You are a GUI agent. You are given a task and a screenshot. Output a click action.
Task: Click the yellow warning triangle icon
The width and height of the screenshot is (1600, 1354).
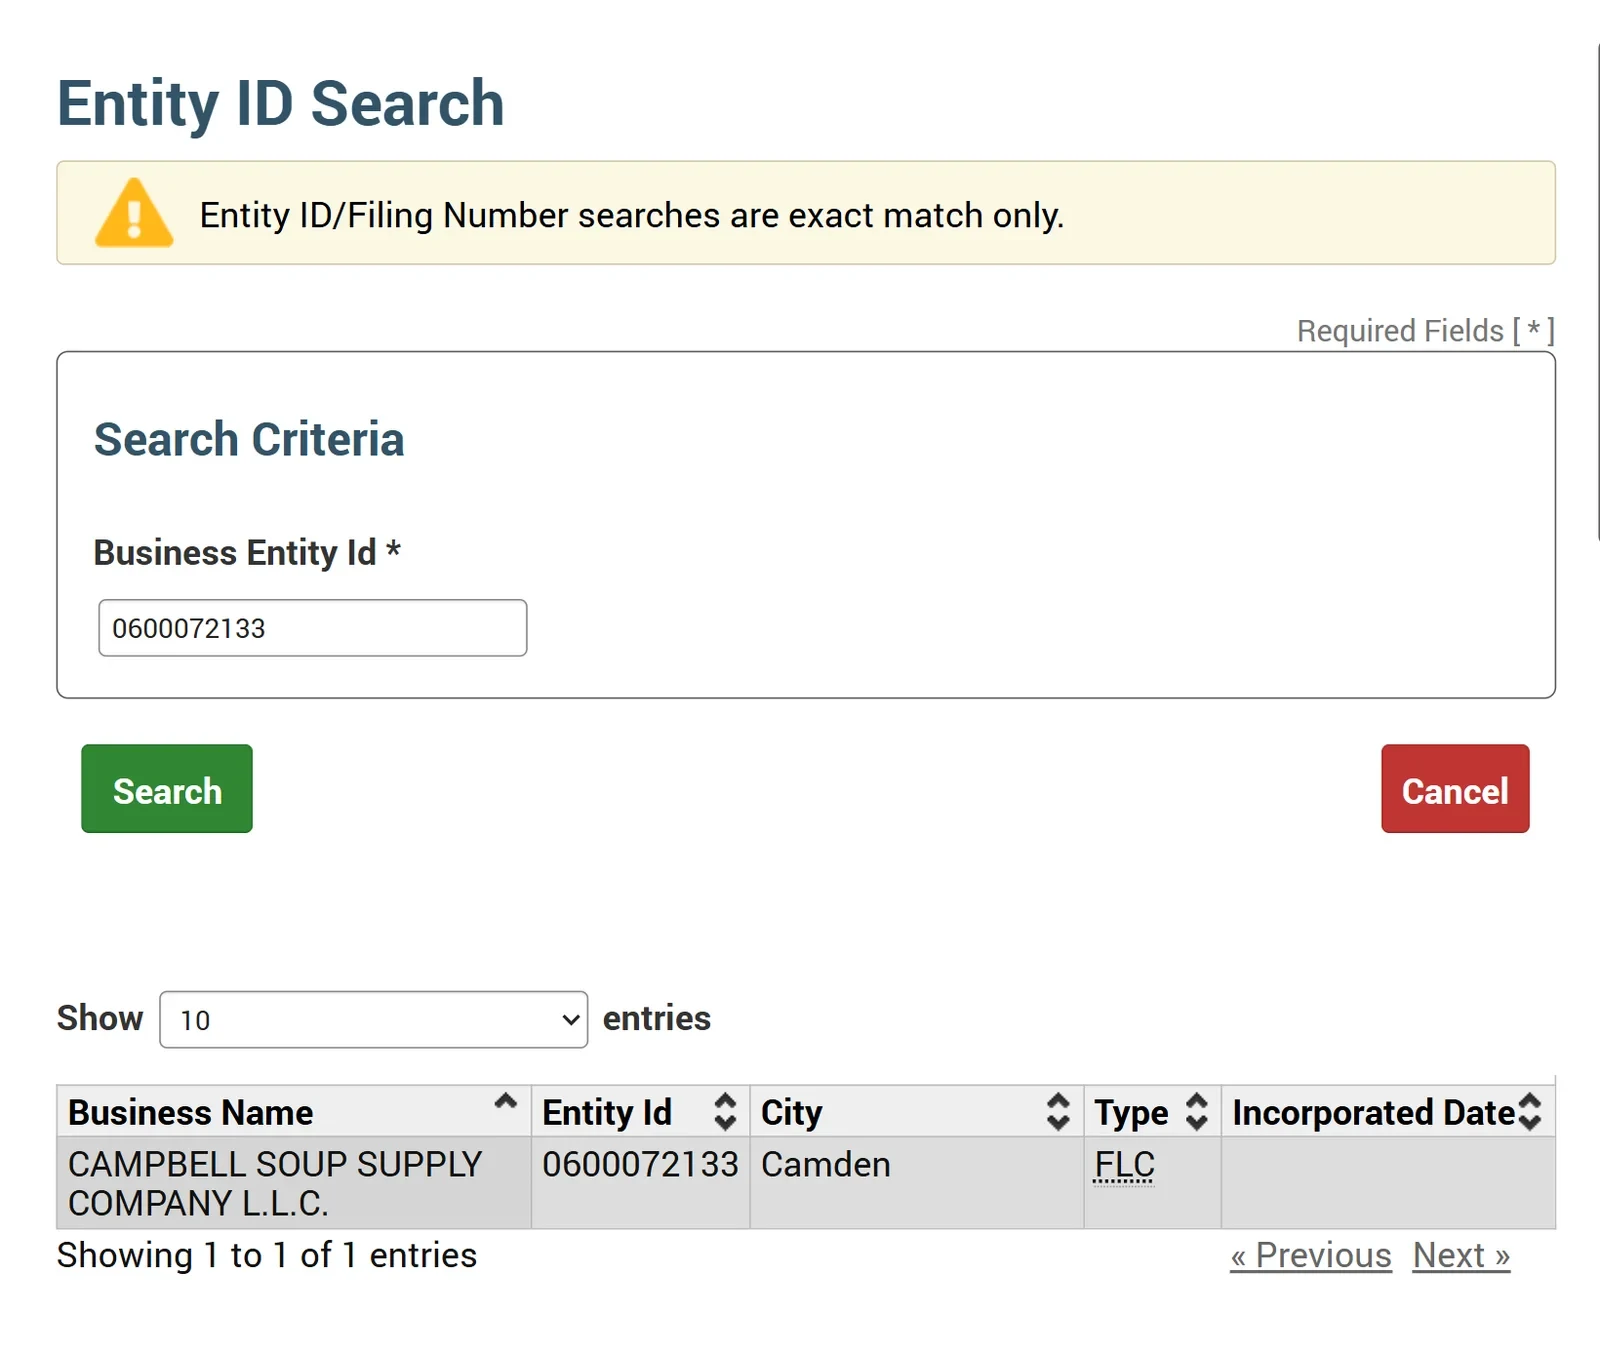pyautogui.click(x=134, y=212)
